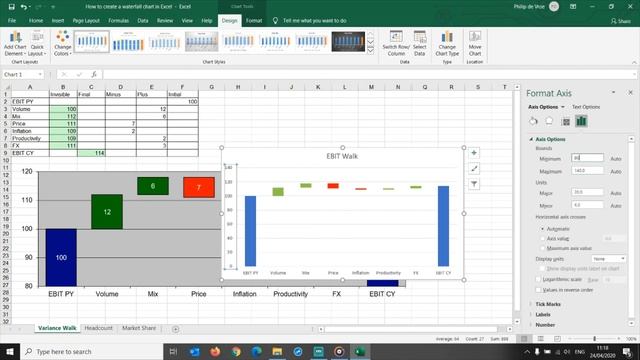Open the Quick Layout gallery
This screenshot has height=360, width=640.
point(37,43)
